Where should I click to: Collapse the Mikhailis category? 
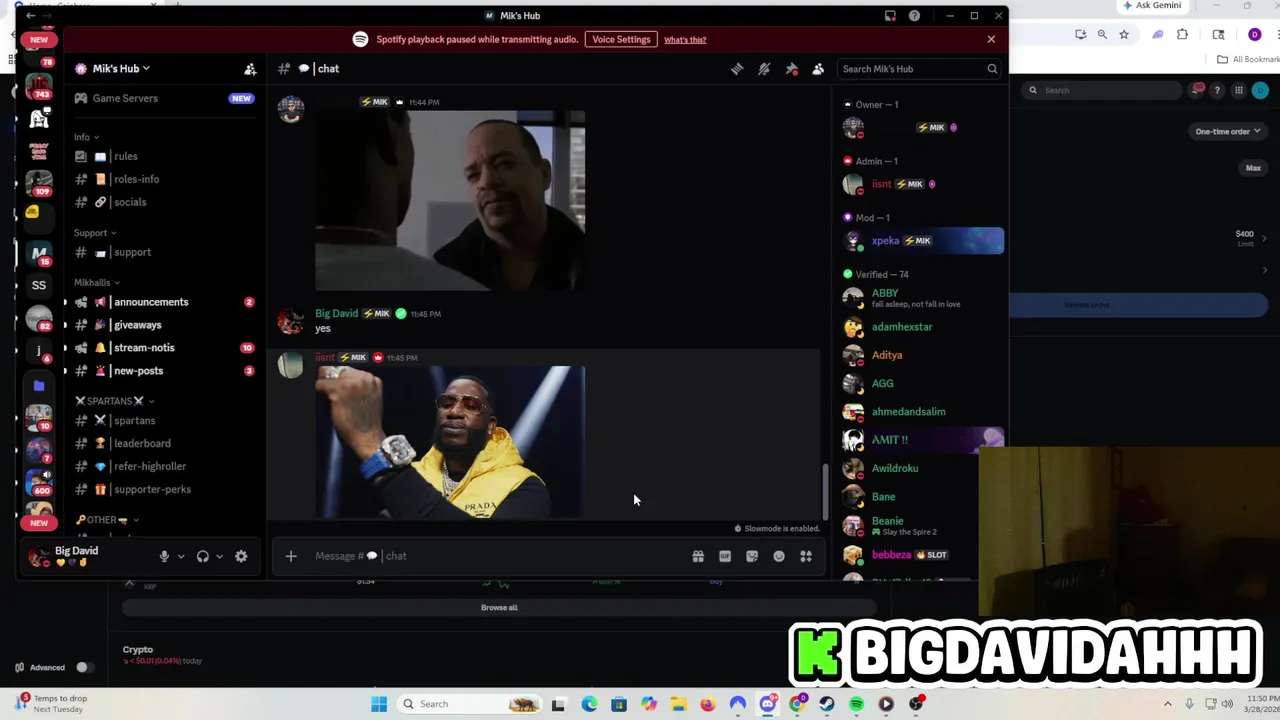[96, 283]
